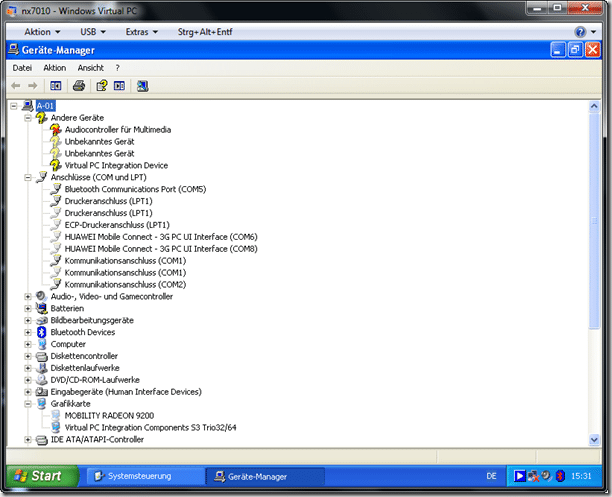Click the Bildbearbeitungsgeräte icon
The height and width of the screenshot is (497, 612).
41,321
